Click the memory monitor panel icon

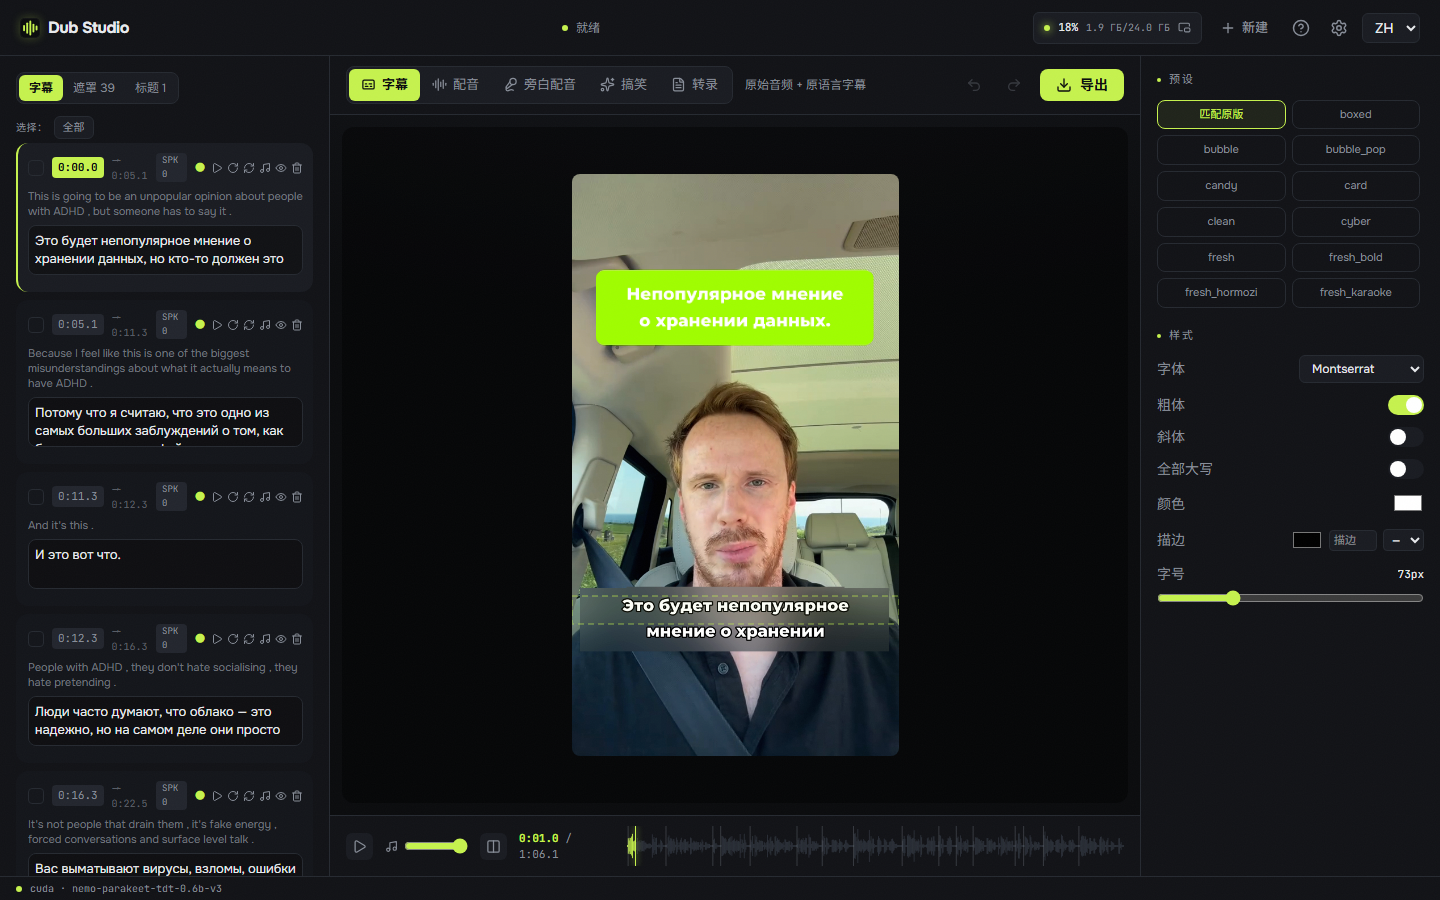coord(1185,28)
